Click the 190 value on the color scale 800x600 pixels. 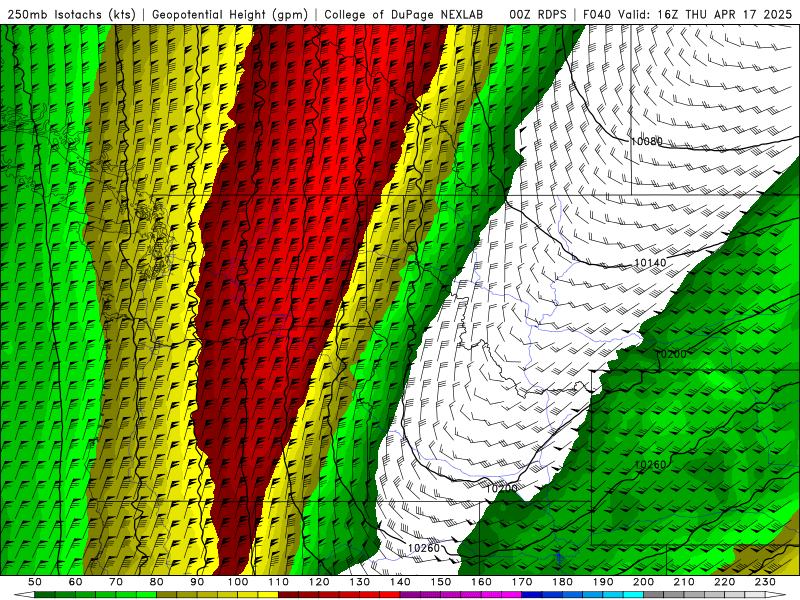[x=603, y=582]
